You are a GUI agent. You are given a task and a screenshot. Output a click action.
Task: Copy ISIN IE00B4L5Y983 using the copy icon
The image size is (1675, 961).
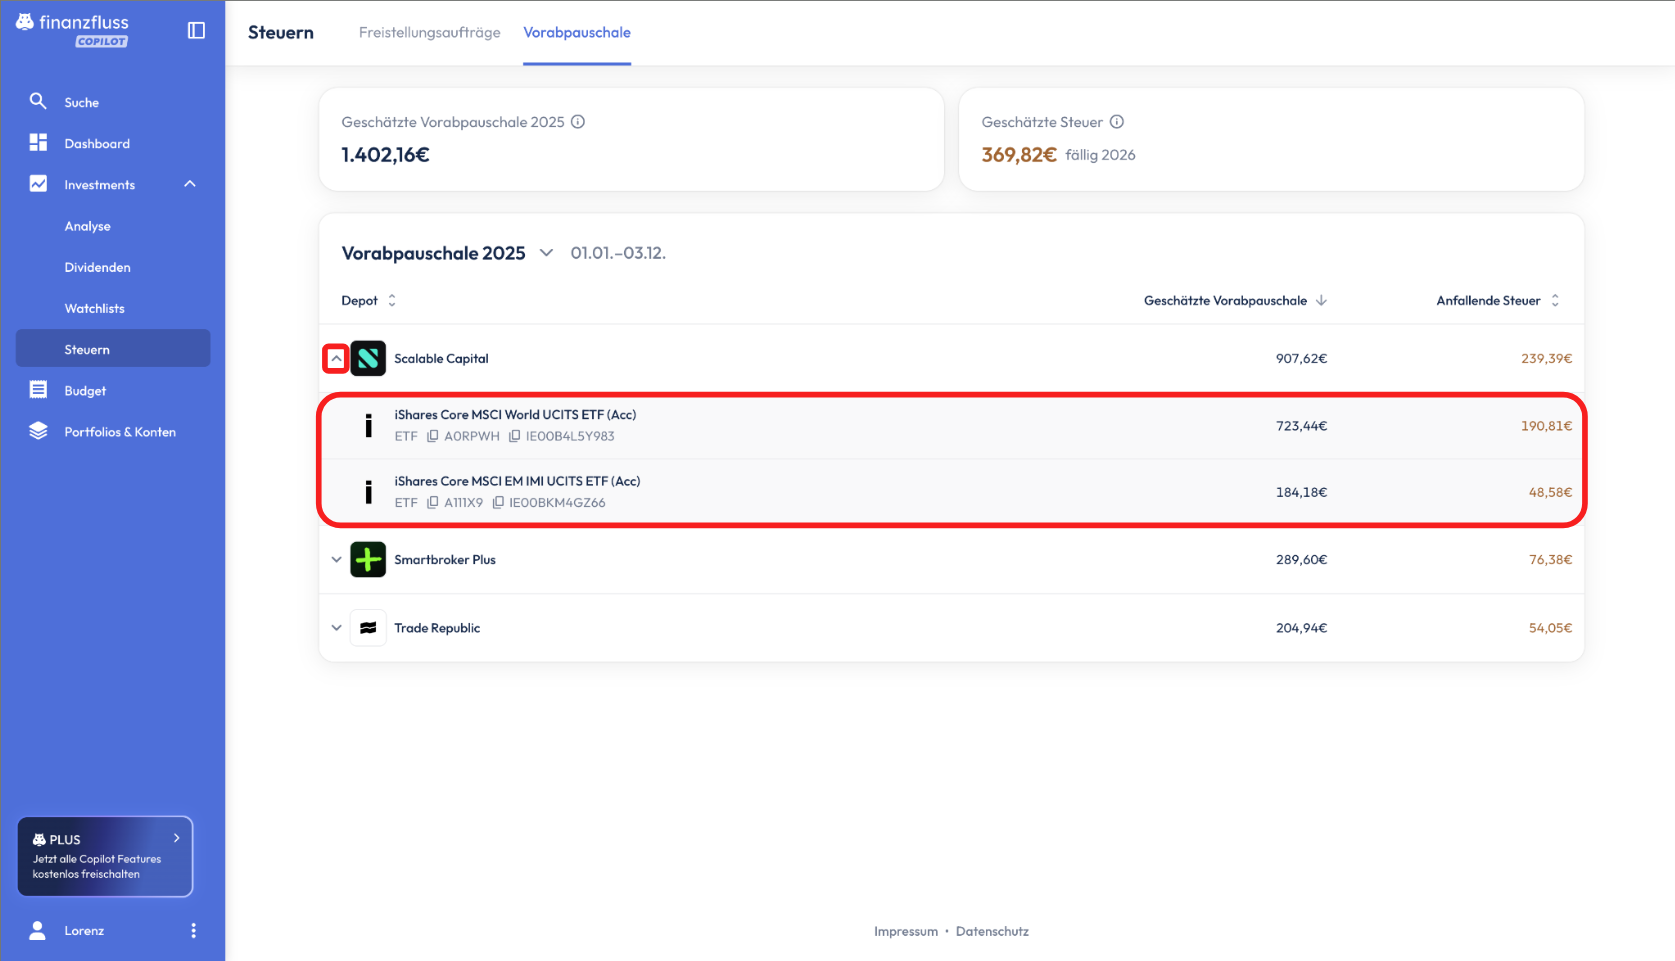click(x=514, y=436)
